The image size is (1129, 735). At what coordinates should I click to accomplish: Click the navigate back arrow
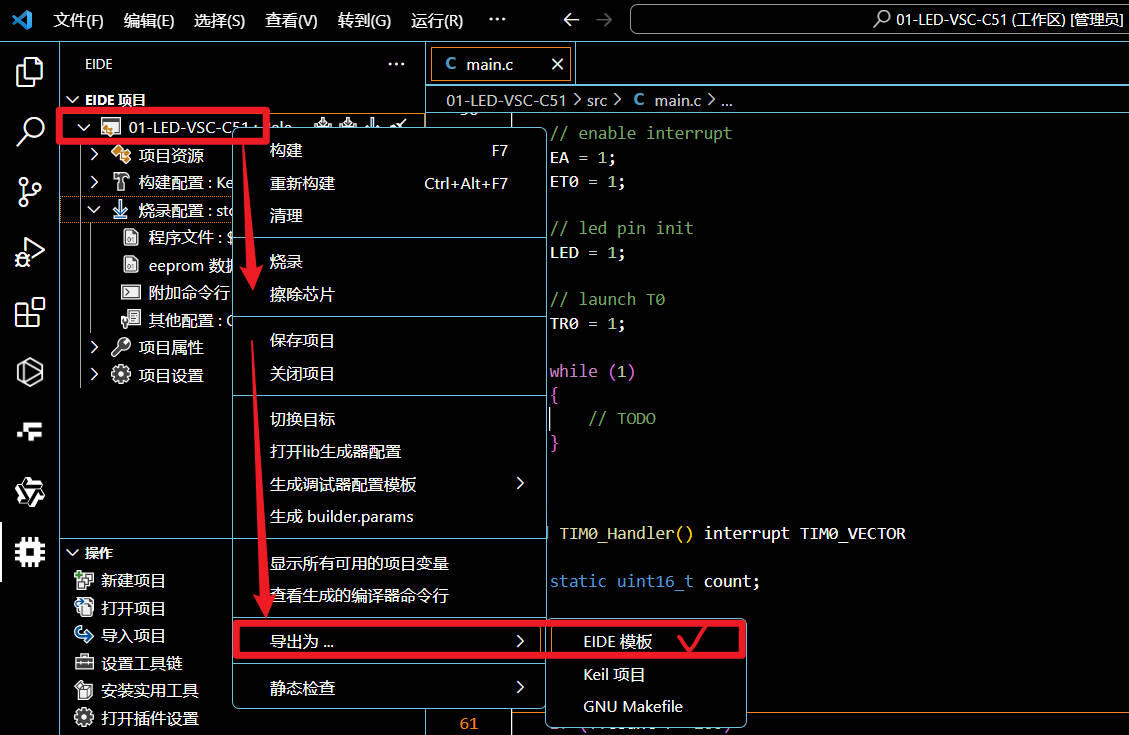pos(571,19)
